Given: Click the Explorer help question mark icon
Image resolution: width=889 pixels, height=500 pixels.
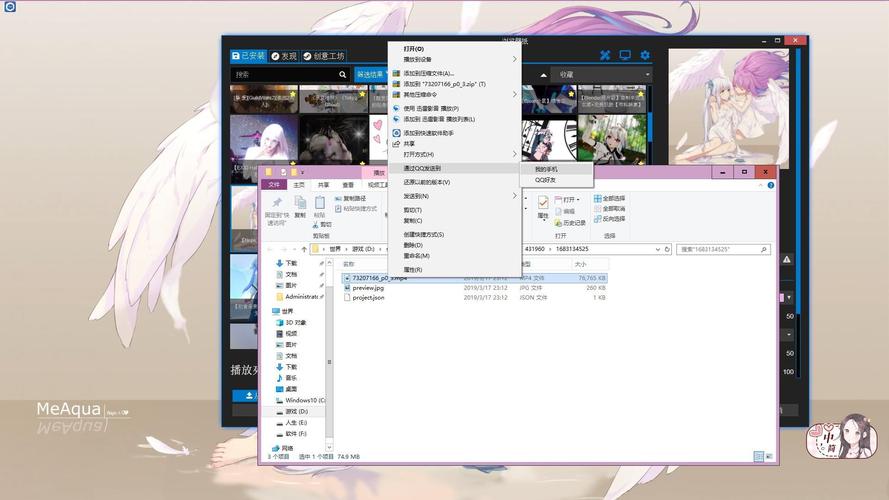Looking at the screenshot, I should click(771, 185).
